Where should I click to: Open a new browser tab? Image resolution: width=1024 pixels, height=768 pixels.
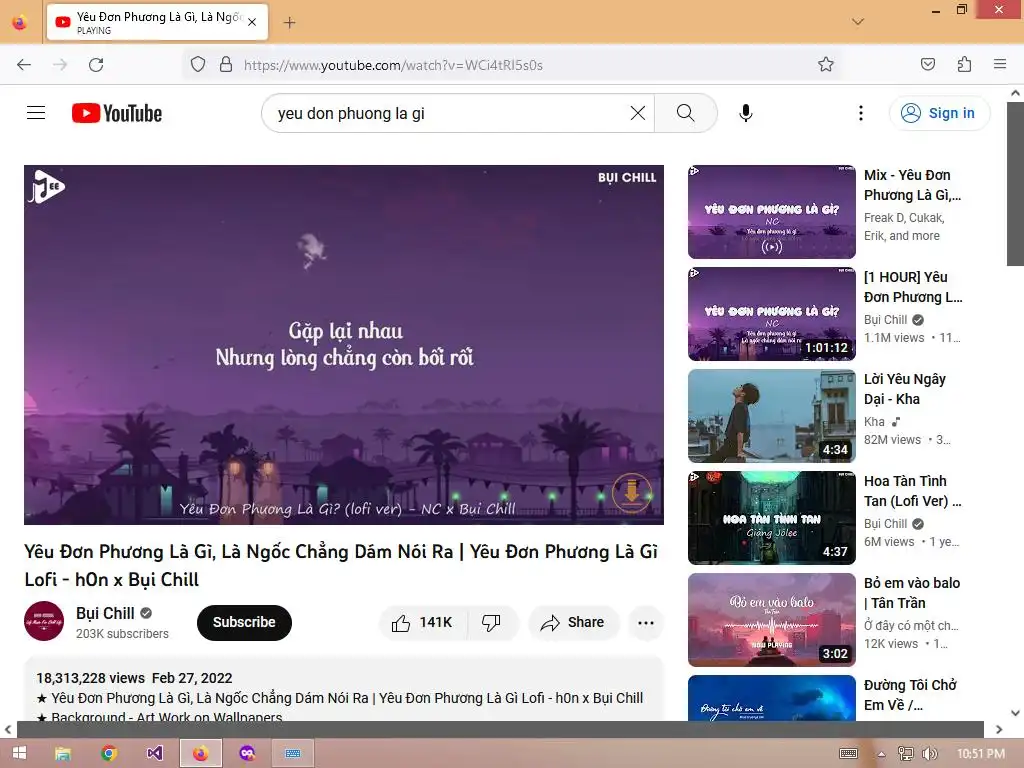[289, 23]
